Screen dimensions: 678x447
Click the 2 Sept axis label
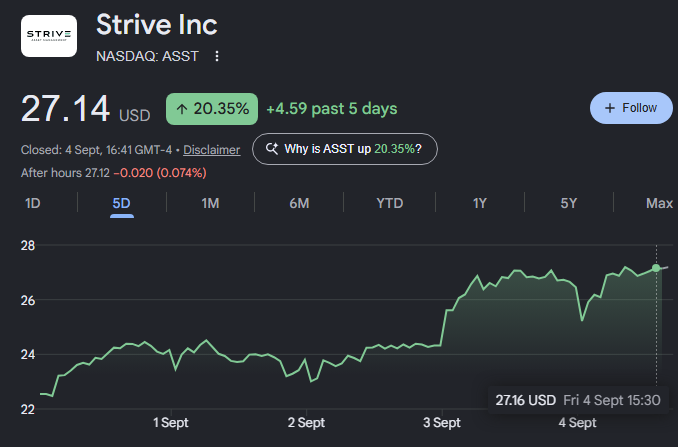pos(306,422)
